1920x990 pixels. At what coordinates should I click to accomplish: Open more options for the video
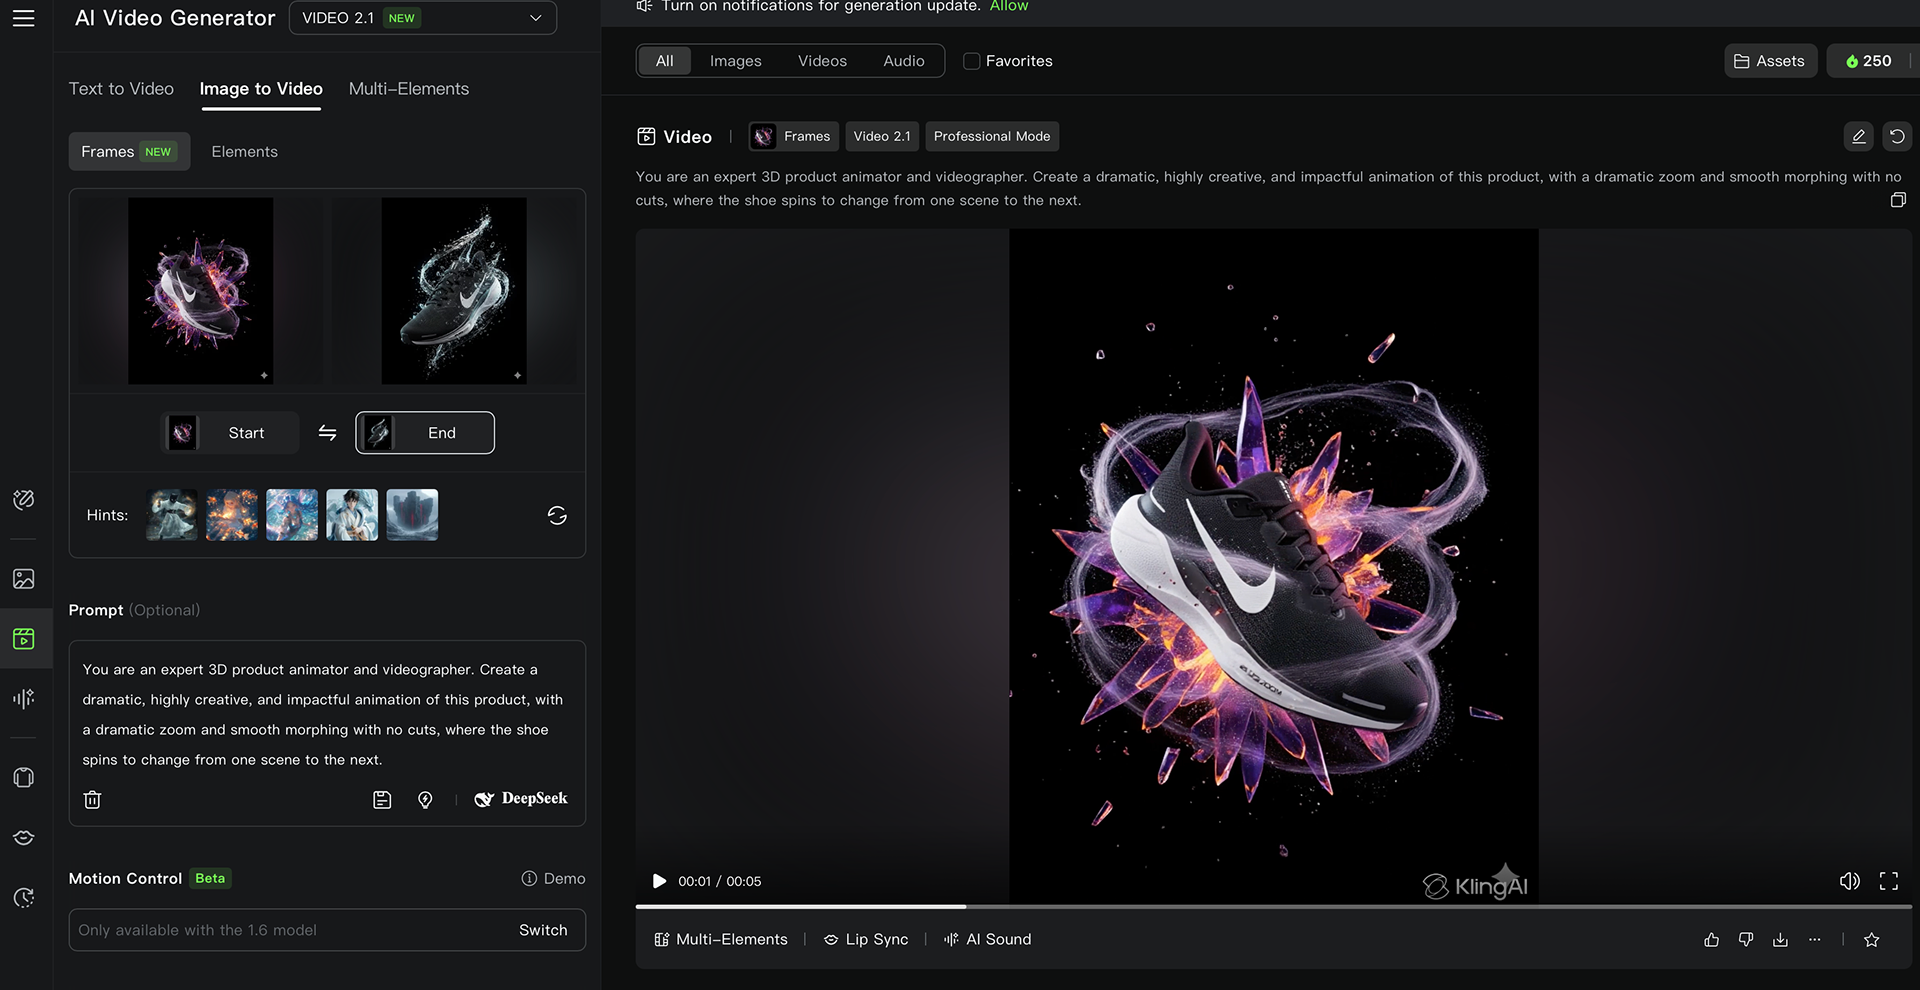pyautogui.click(x=1814, y=940)
